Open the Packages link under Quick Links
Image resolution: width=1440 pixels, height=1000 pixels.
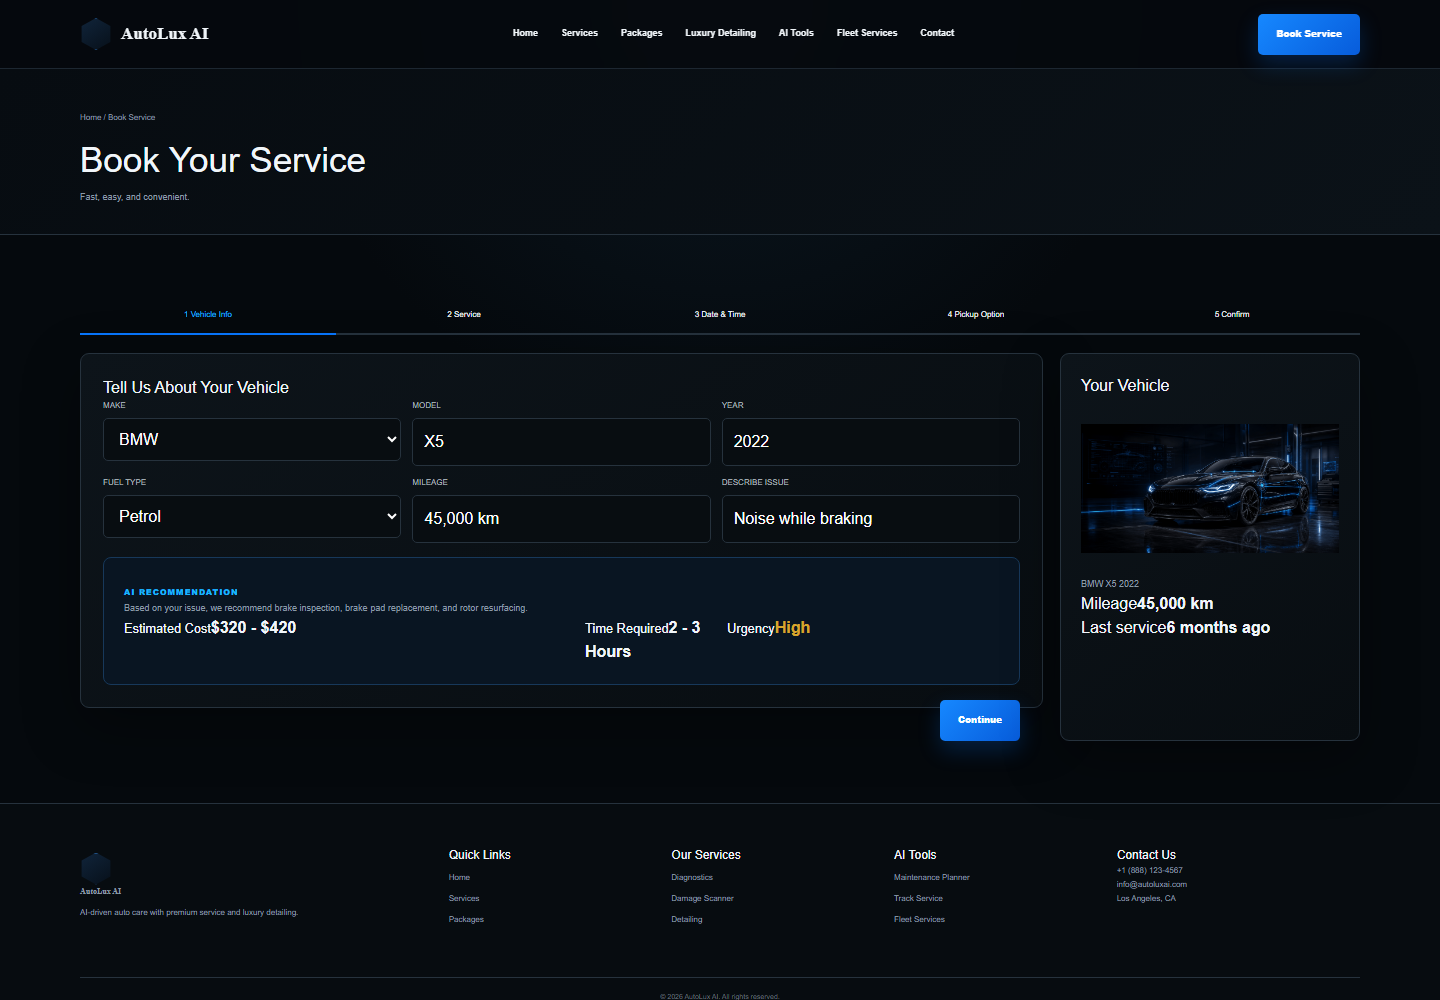pos(466,919)
